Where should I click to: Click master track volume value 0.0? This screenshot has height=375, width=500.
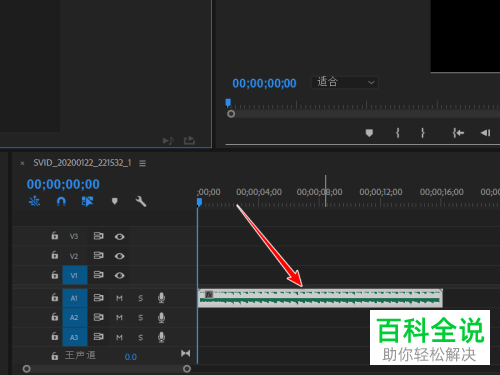(131, 357)
